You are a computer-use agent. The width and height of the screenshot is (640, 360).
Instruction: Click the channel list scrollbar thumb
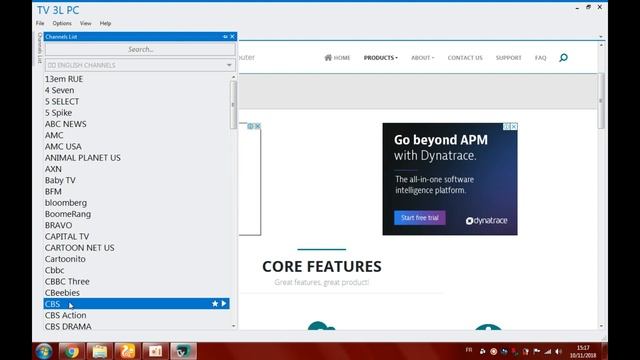click(x=233, y=104)
